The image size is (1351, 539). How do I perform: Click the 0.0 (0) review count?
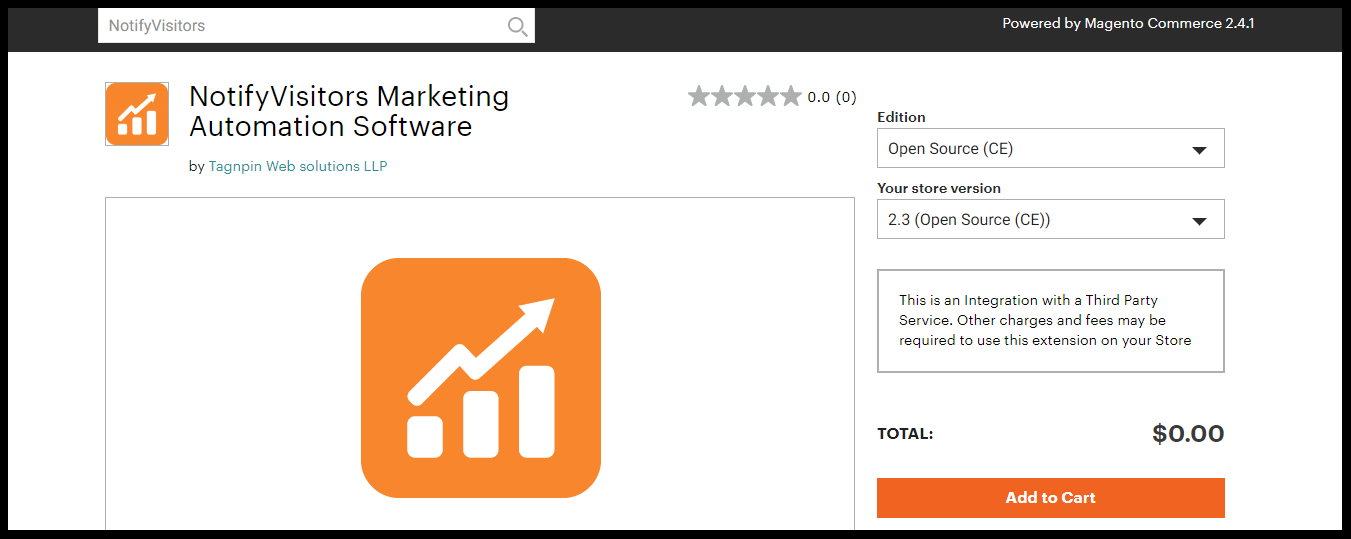[832, 97]
